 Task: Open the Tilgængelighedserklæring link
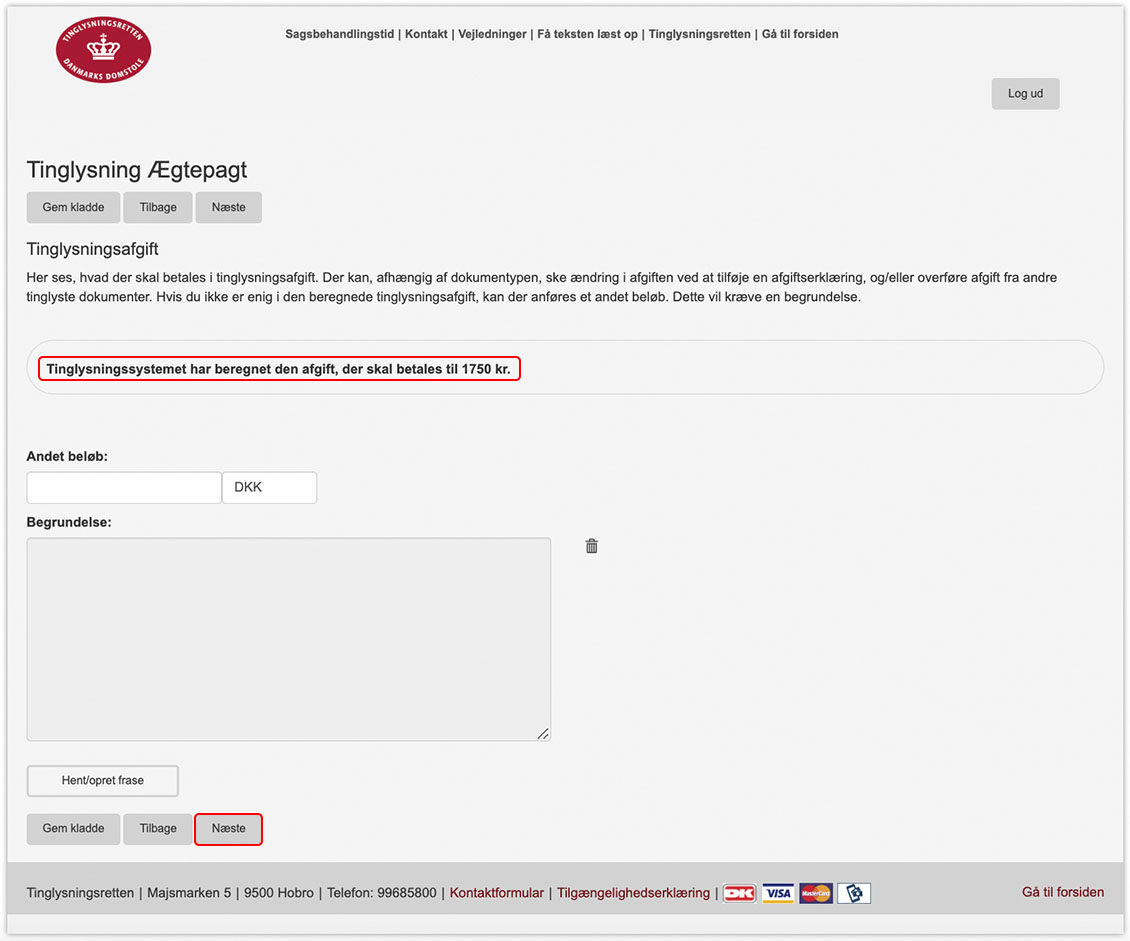[633, 893]
